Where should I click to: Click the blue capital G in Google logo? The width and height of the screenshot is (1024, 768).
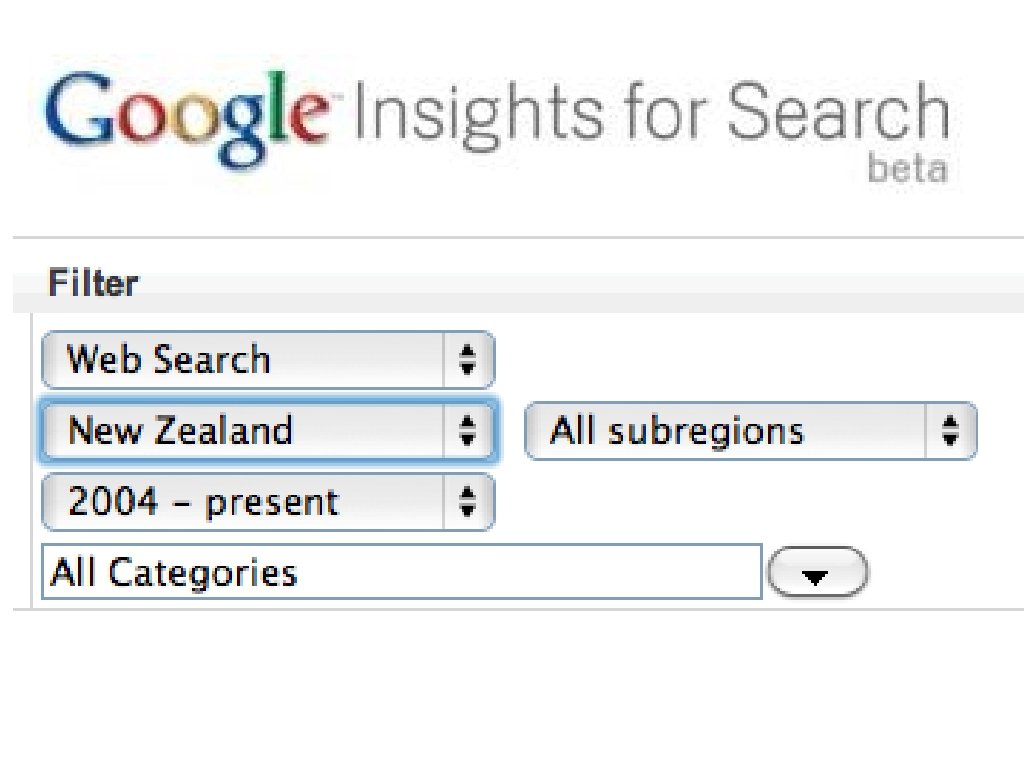coord(75,114)
